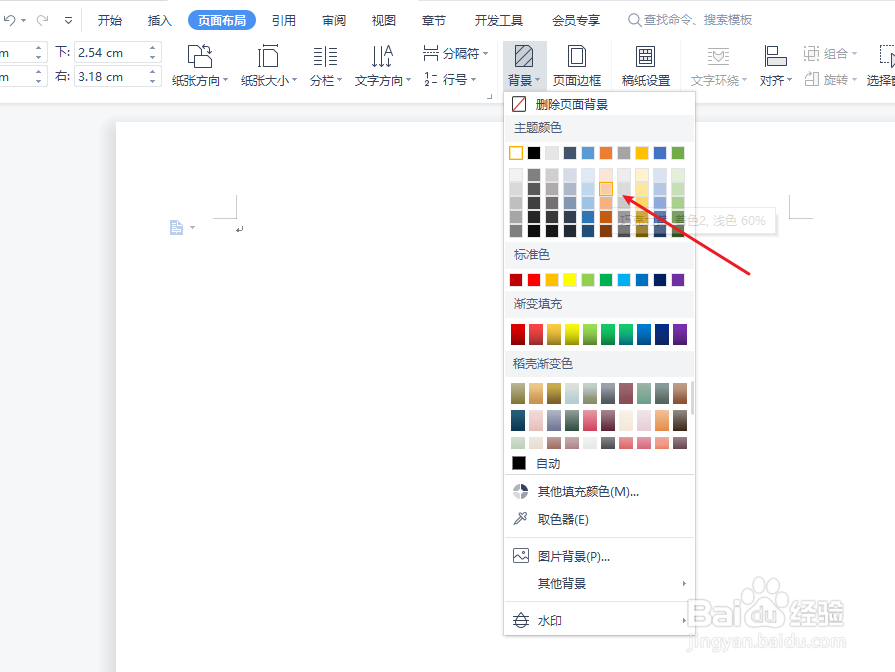Choose 图片背景(P)... picture background
Screen dimensions: 895x672
[x=599, y=556]
